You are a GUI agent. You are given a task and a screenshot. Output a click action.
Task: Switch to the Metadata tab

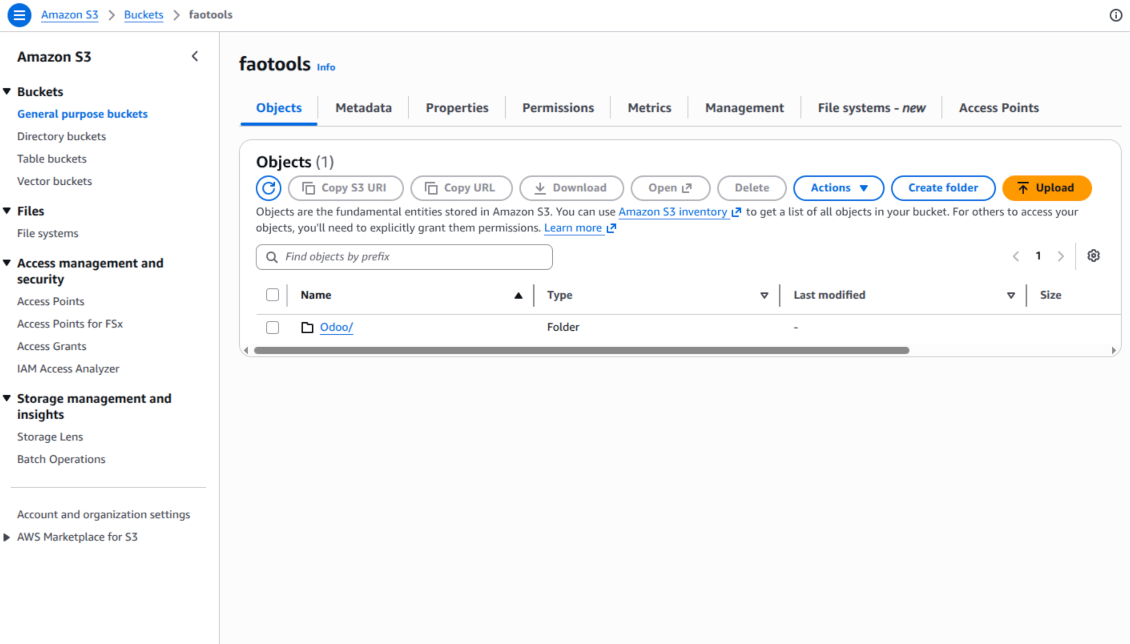click(364, 108)
